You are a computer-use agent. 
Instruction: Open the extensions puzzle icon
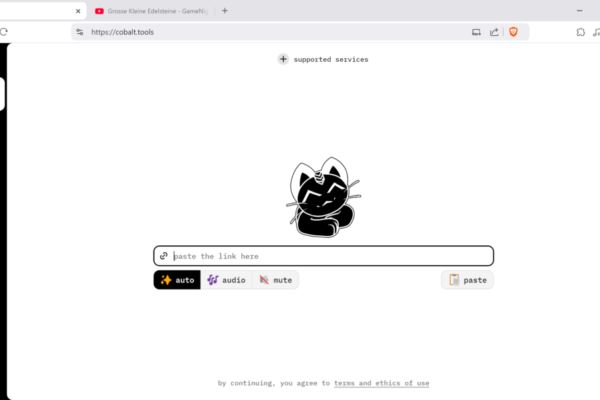point(581,32)
